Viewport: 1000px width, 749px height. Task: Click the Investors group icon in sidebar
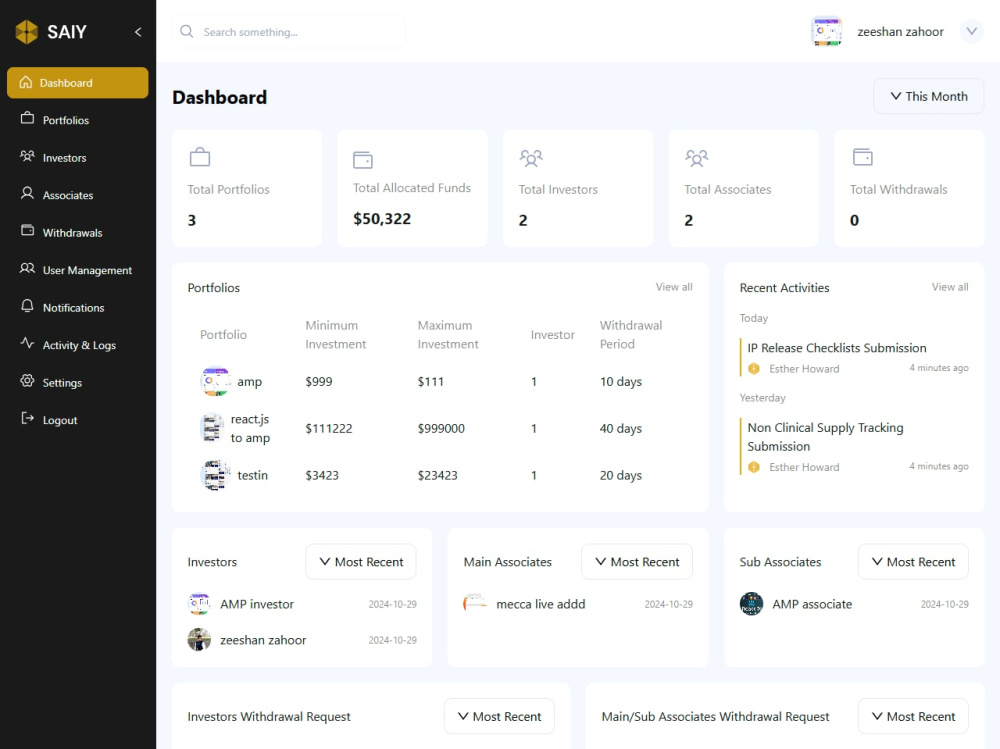pyautogui.click(x=27, y=156)
